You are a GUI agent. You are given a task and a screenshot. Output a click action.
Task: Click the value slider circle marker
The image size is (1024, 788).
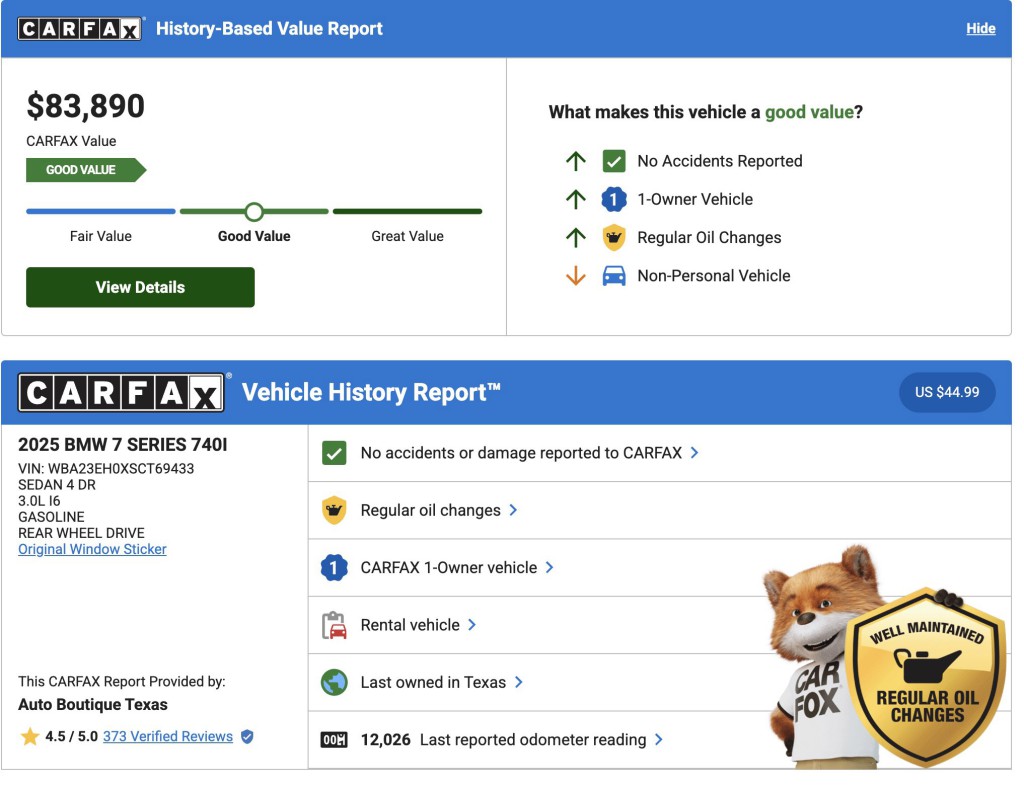254,212
